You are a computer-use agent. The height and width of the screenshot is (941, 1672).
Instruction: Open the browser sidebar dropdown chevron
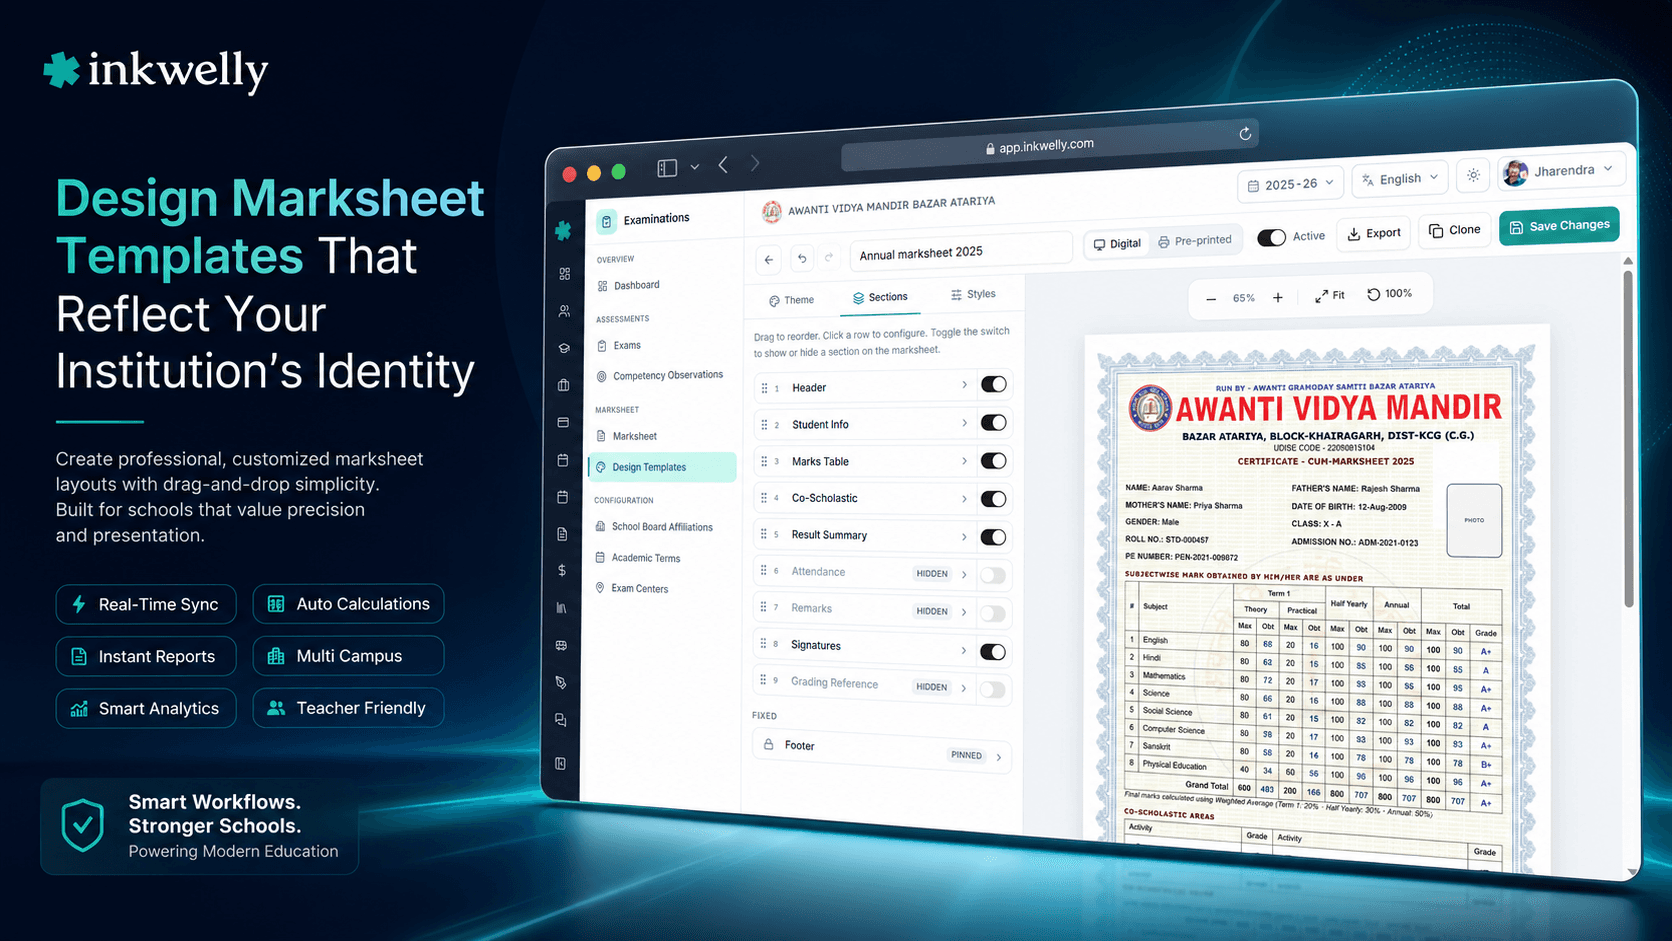(694, 167)
